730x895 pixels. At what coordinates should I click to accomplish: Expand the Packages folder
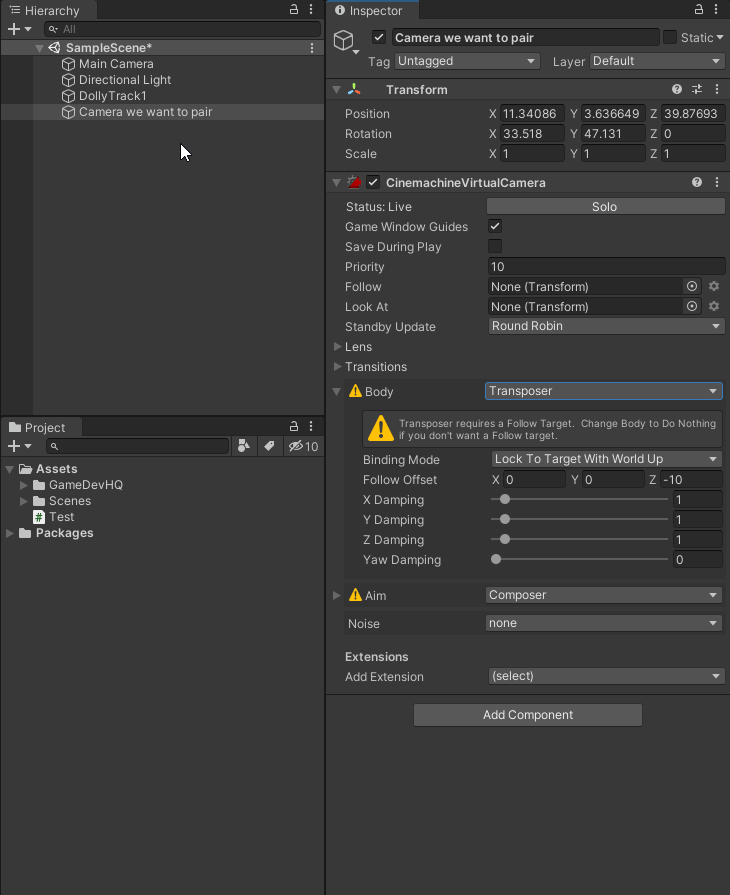point(9,533)
